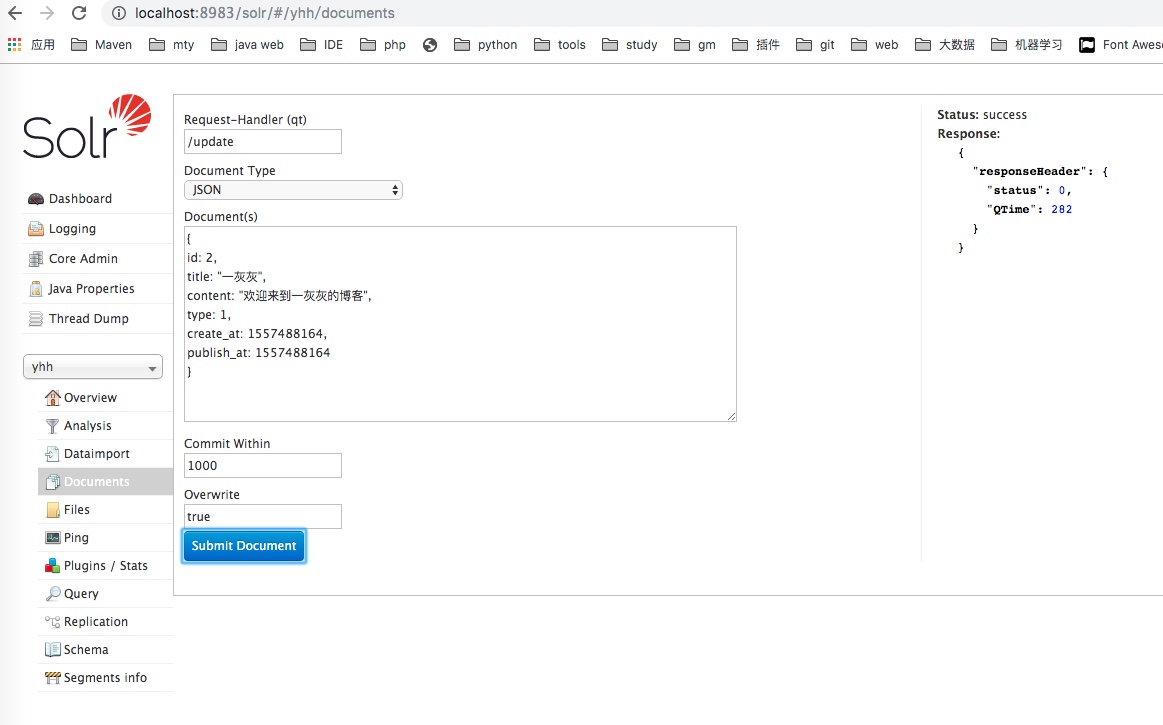
Task: Click the Overwrite input field
Action: pyautogui.click(x=263, y=517)
